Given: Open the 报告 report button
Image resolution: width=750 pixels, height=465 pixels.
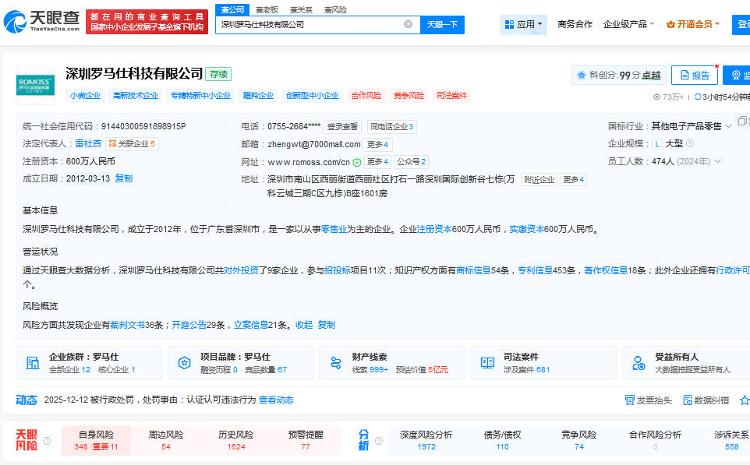Looking at the screenshot, I should (x=694, y=75).
